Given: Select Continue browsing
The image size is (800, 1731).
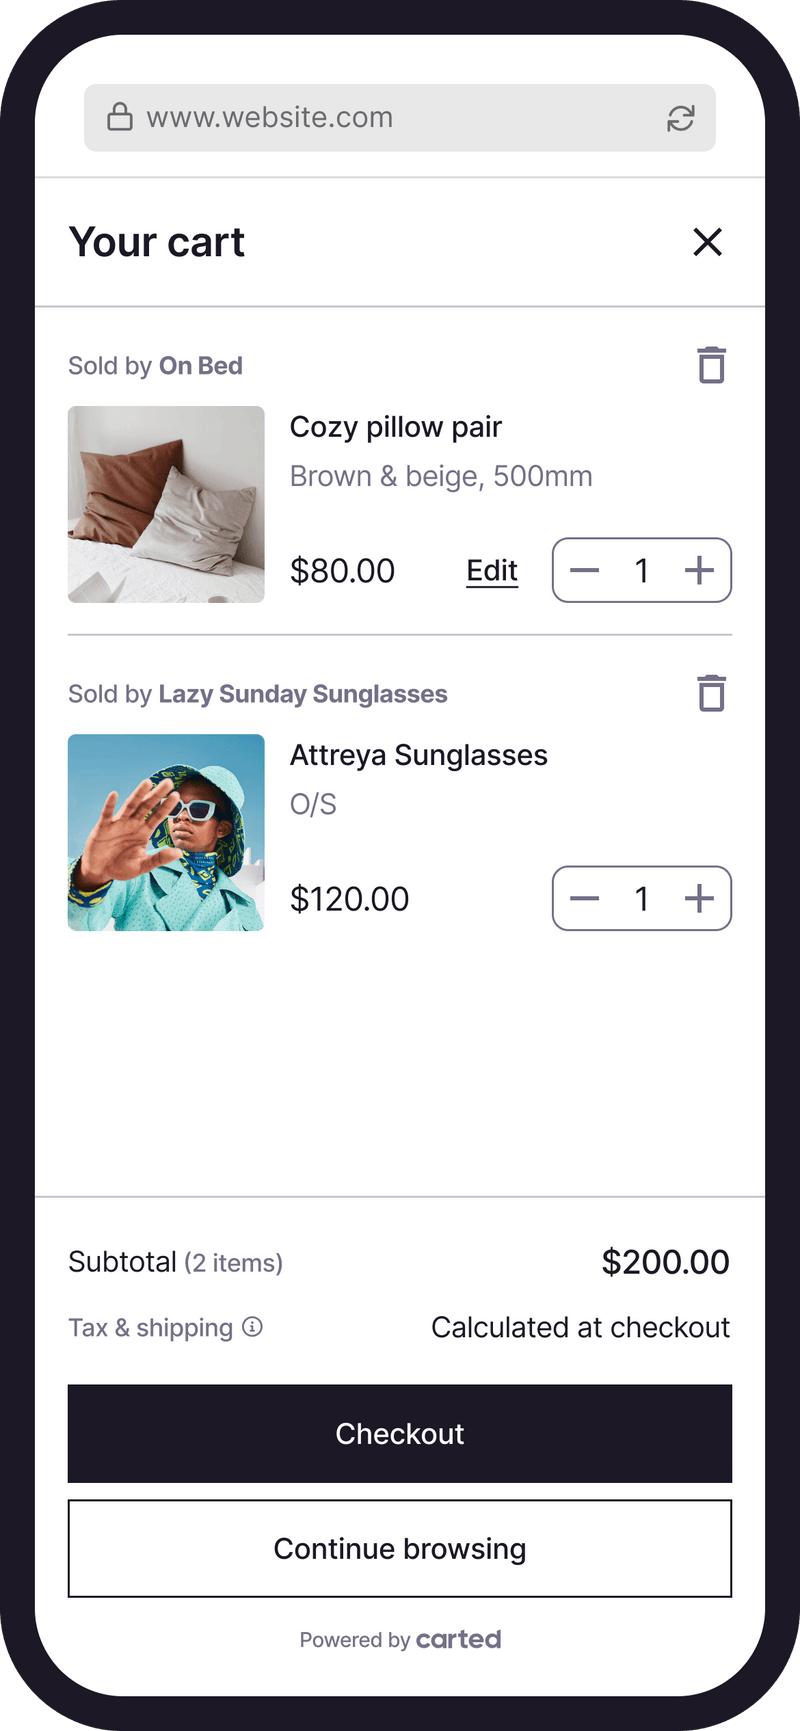Looking at the screenshot, I should click(400, 1548).
